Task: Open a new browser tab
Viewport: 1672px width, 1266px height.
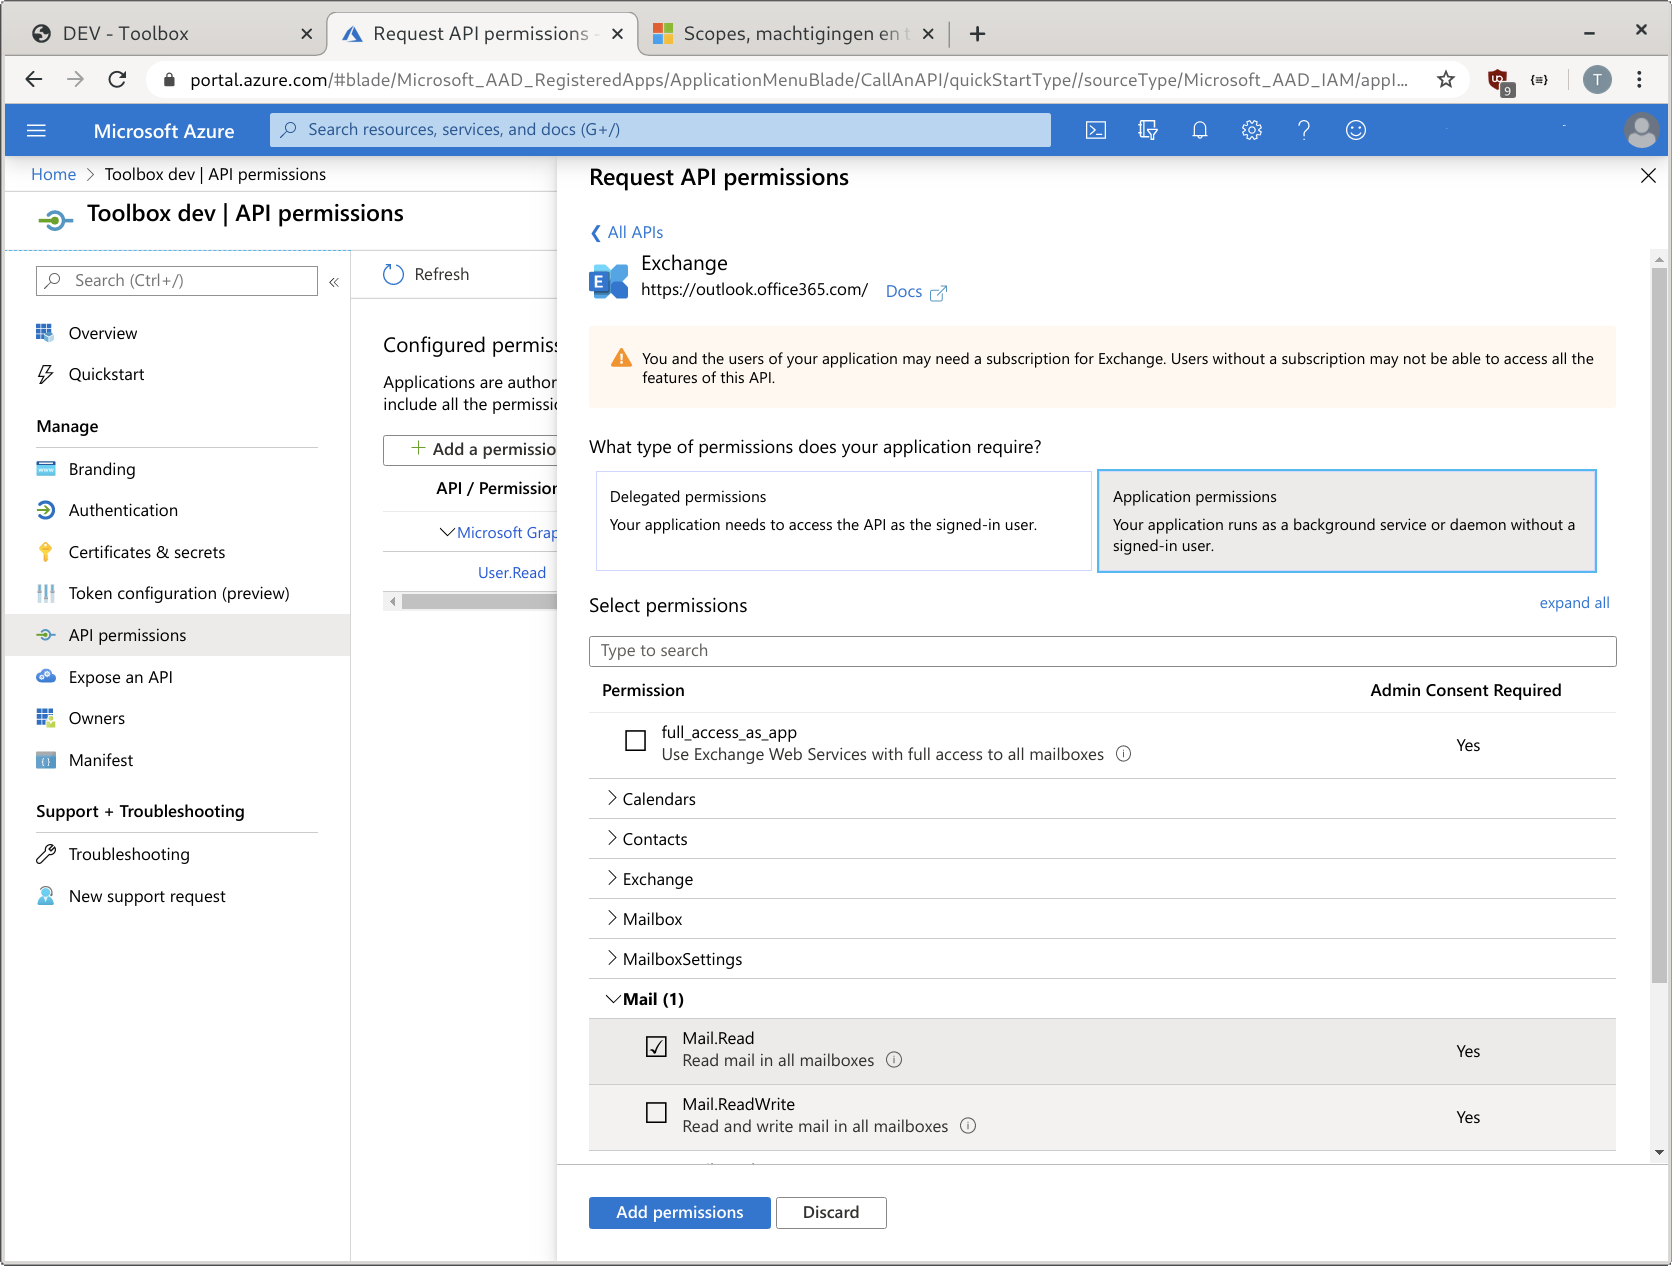Action: 977,34
